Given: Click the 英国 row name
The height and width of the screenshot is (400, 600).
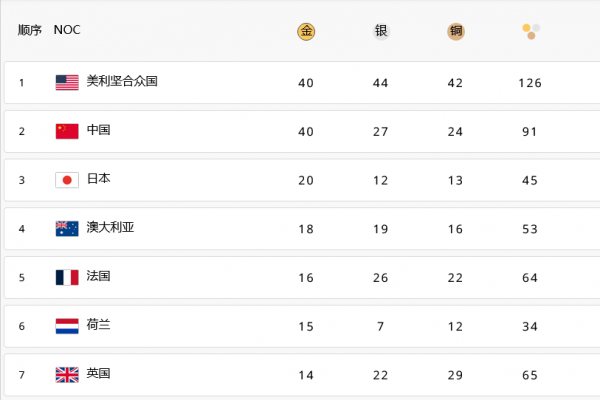Looking at the screenshot, I should coord(98,375).
